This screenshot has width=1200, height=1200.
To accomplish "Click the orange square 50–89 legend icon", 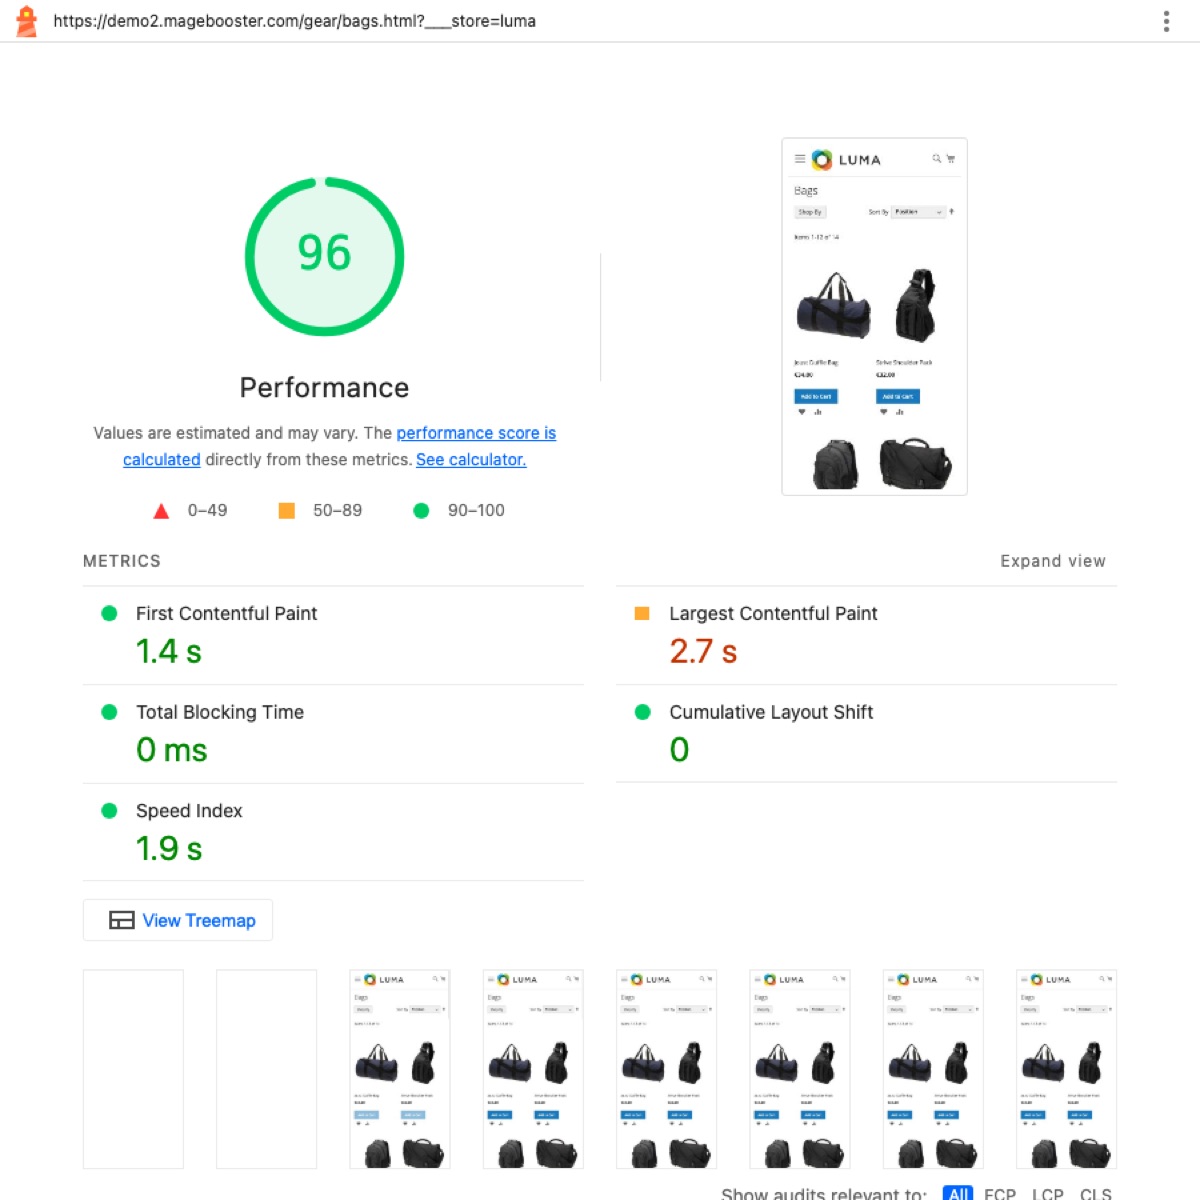I will coord(286,510).
